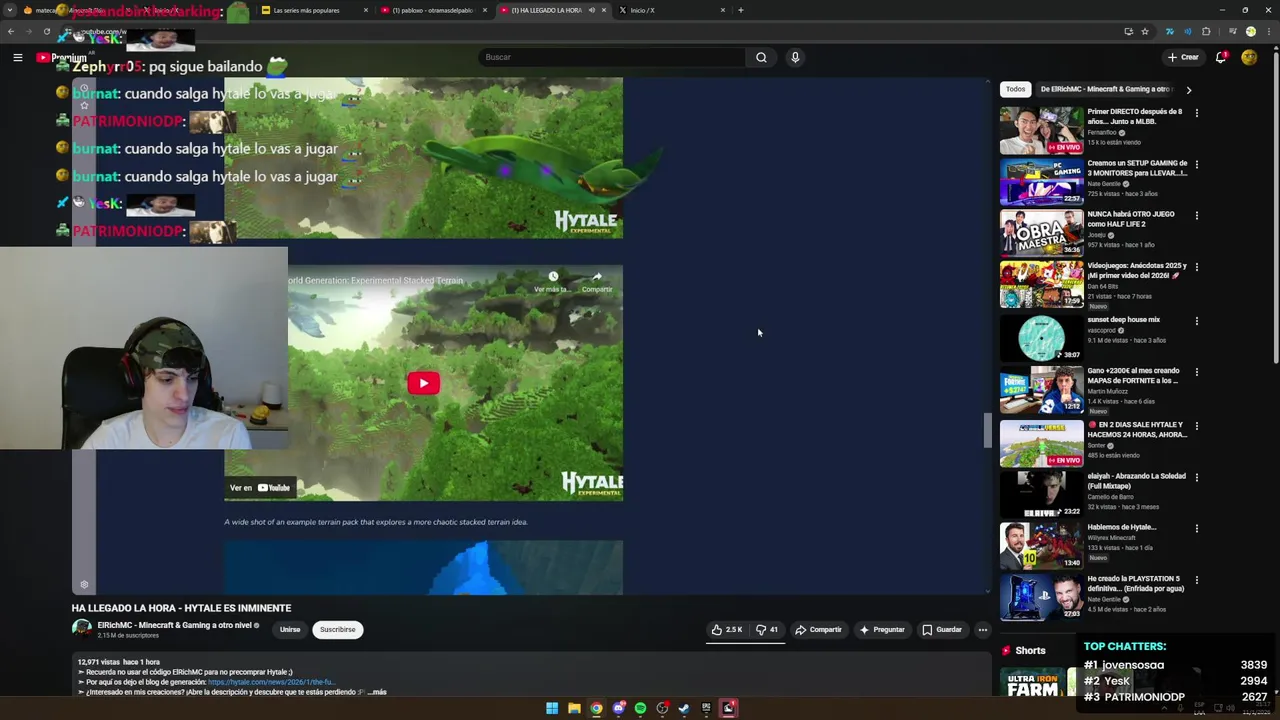Open Chrome extensions puzzle icon
Screen dimensions: 1280x720
[1206, 32]
